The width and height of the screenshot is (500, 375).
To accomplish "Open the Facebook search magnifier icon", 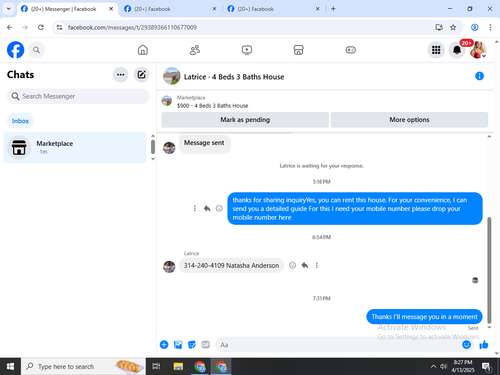I will 36,50.
